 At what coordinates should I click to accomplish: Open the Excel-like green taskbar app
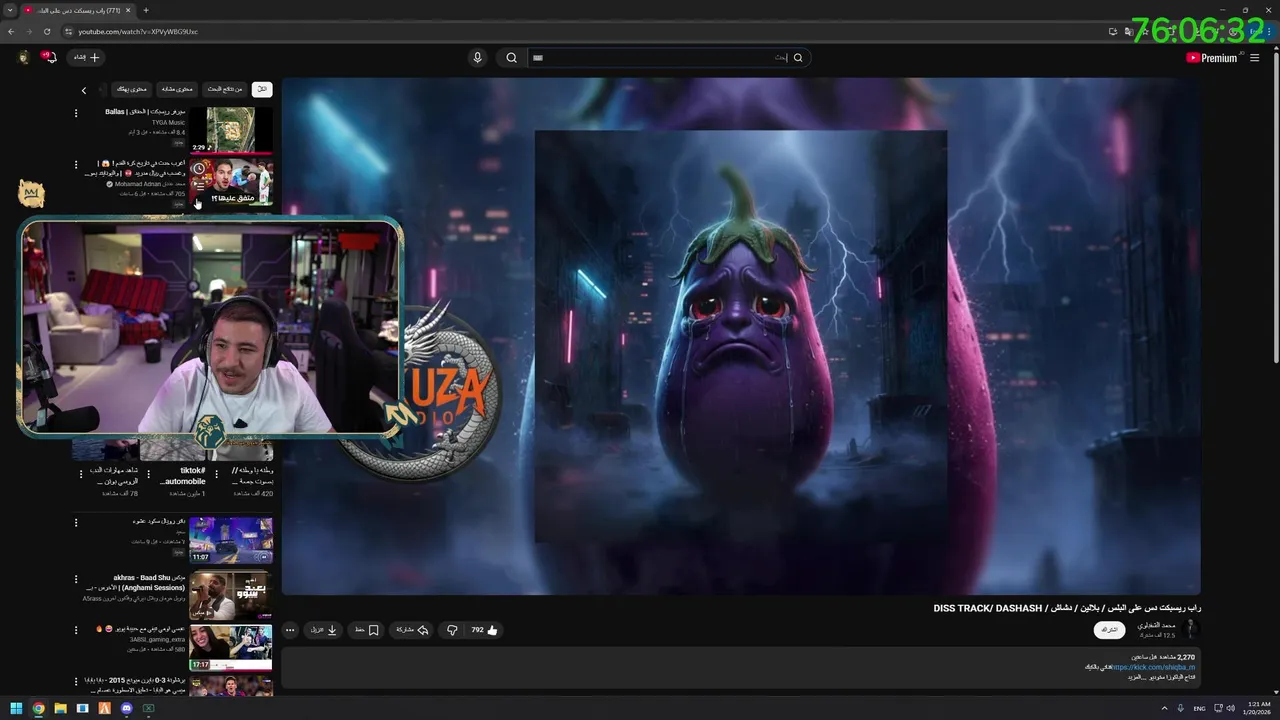tap(148, 708)
